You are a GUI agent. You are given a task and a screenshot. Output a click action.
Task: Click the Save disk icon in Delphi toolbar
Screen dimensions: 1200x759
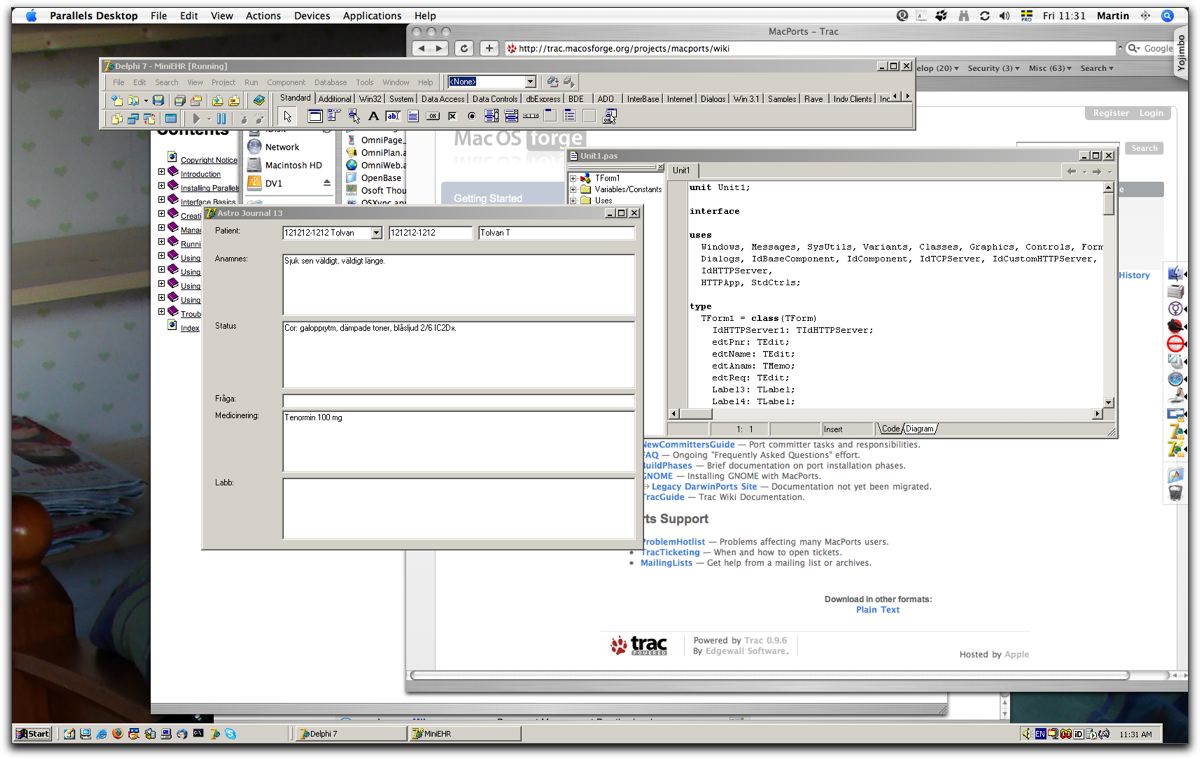click(x=158, y=101)
